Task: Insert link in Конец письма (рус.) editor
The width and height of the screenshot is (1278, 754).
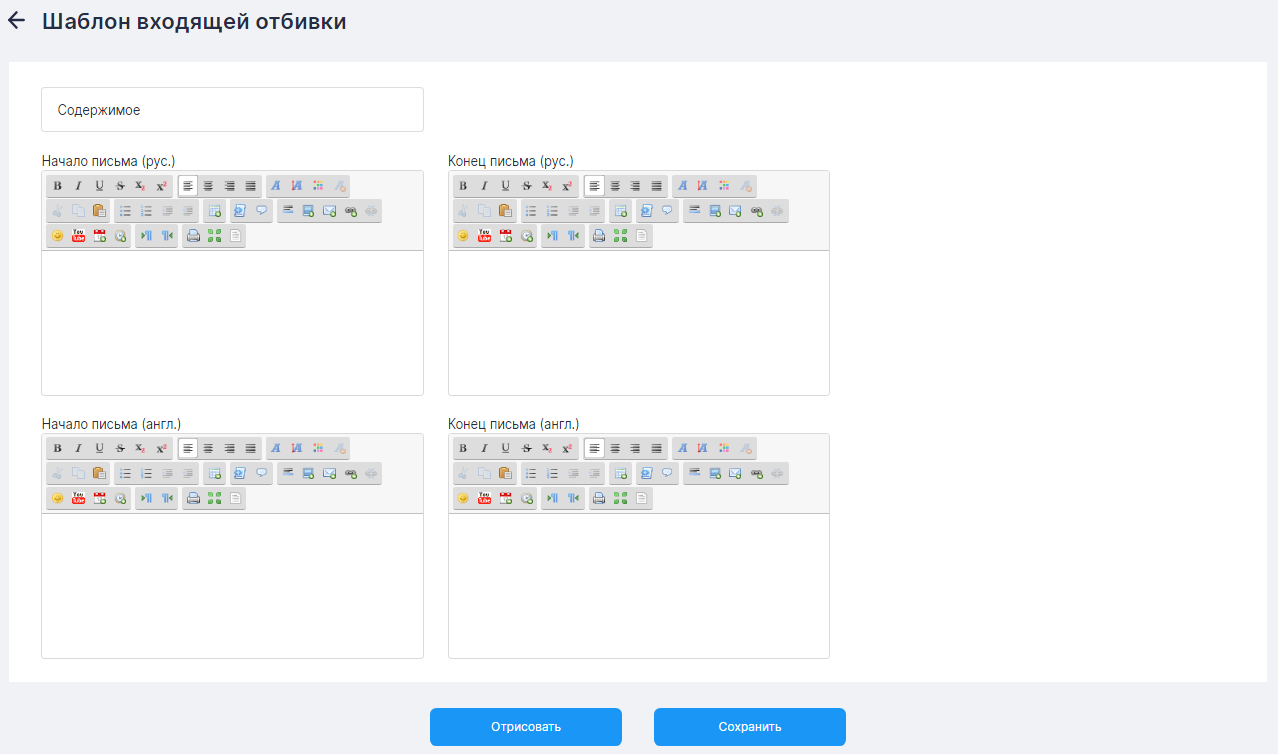Action: click(x=757, y=211)
